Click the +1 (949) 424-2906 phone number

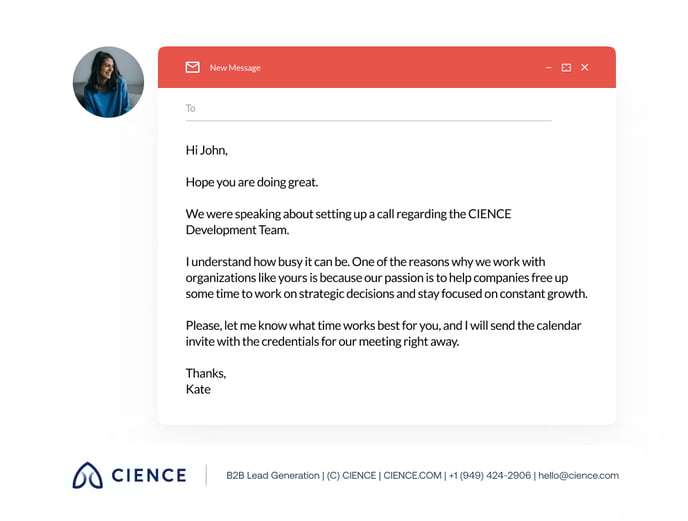(490, 475)
